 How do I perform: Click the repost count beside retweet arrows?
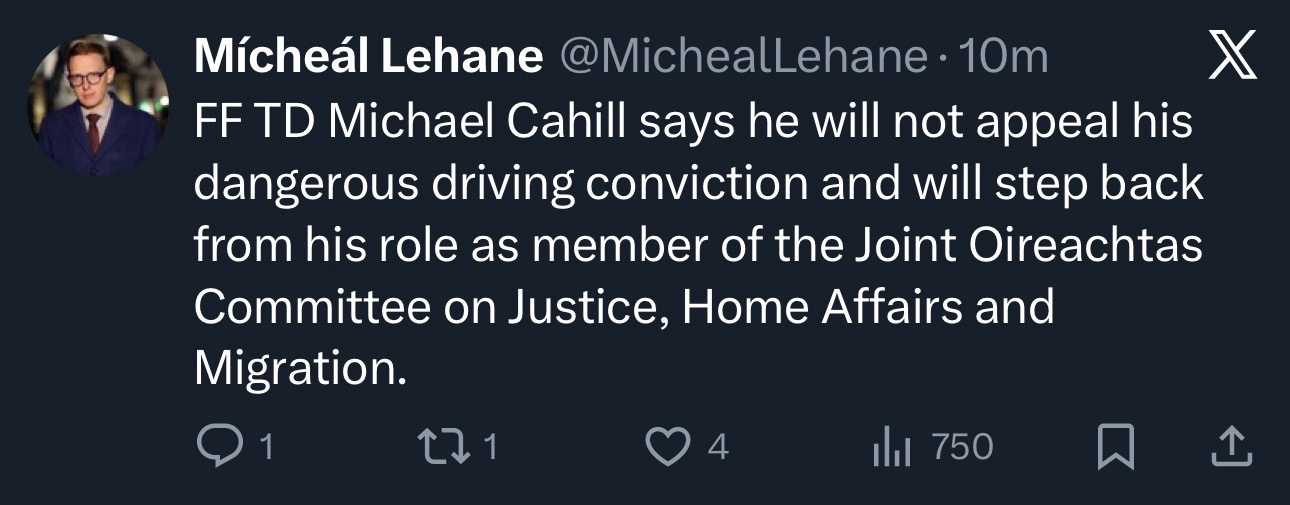489,447
